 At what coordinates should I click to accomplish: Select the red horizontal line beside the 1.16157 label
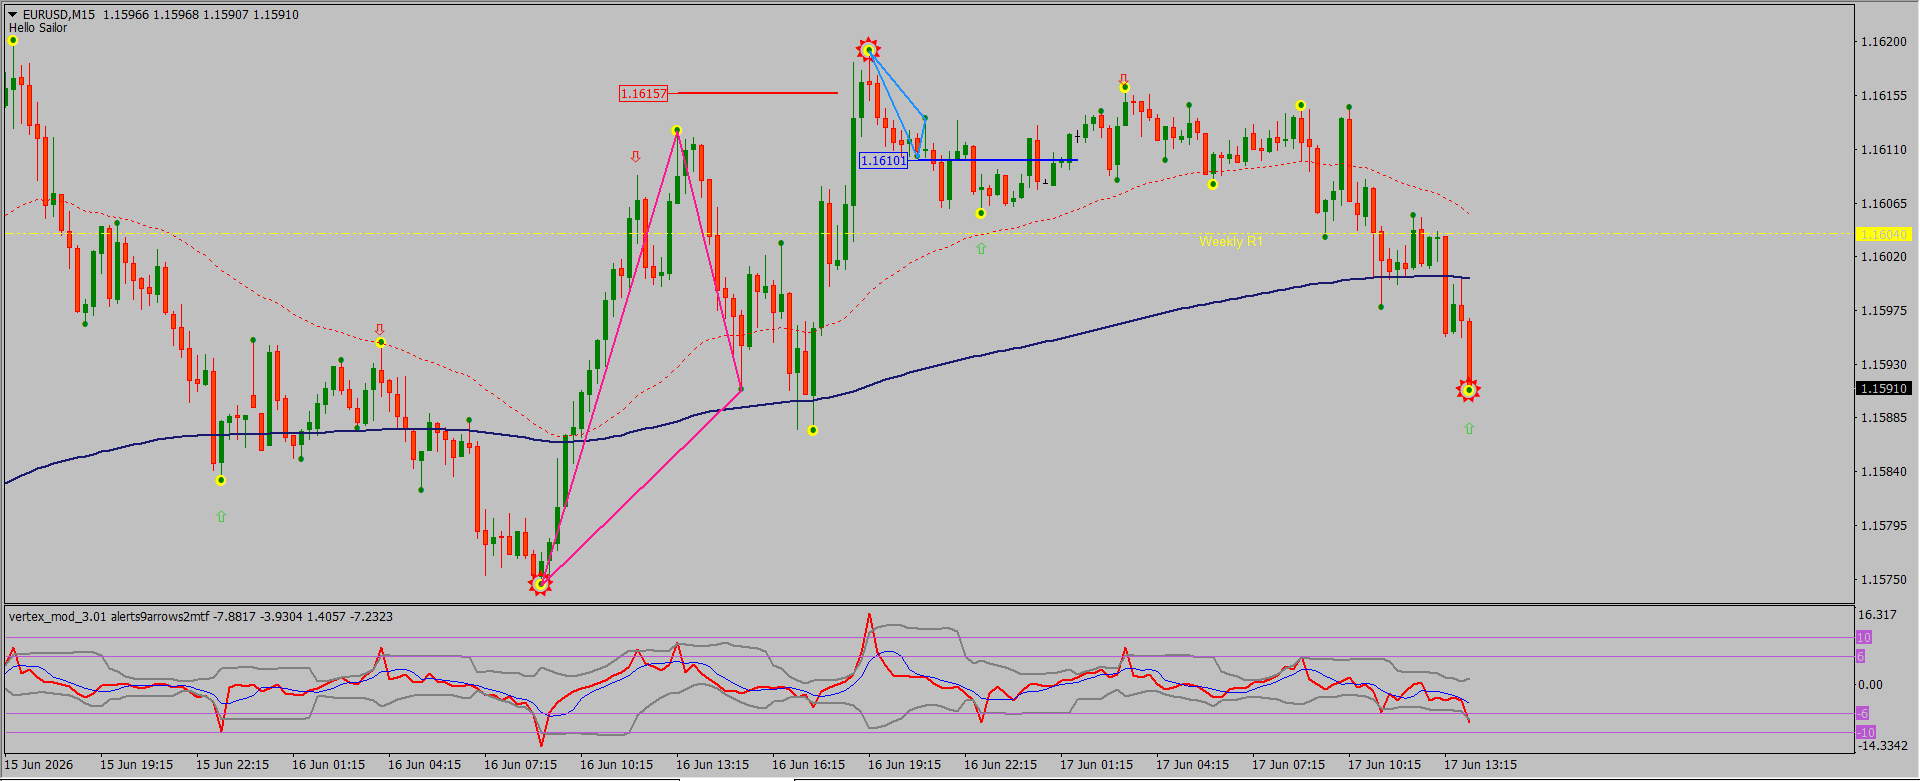[757, 93]
